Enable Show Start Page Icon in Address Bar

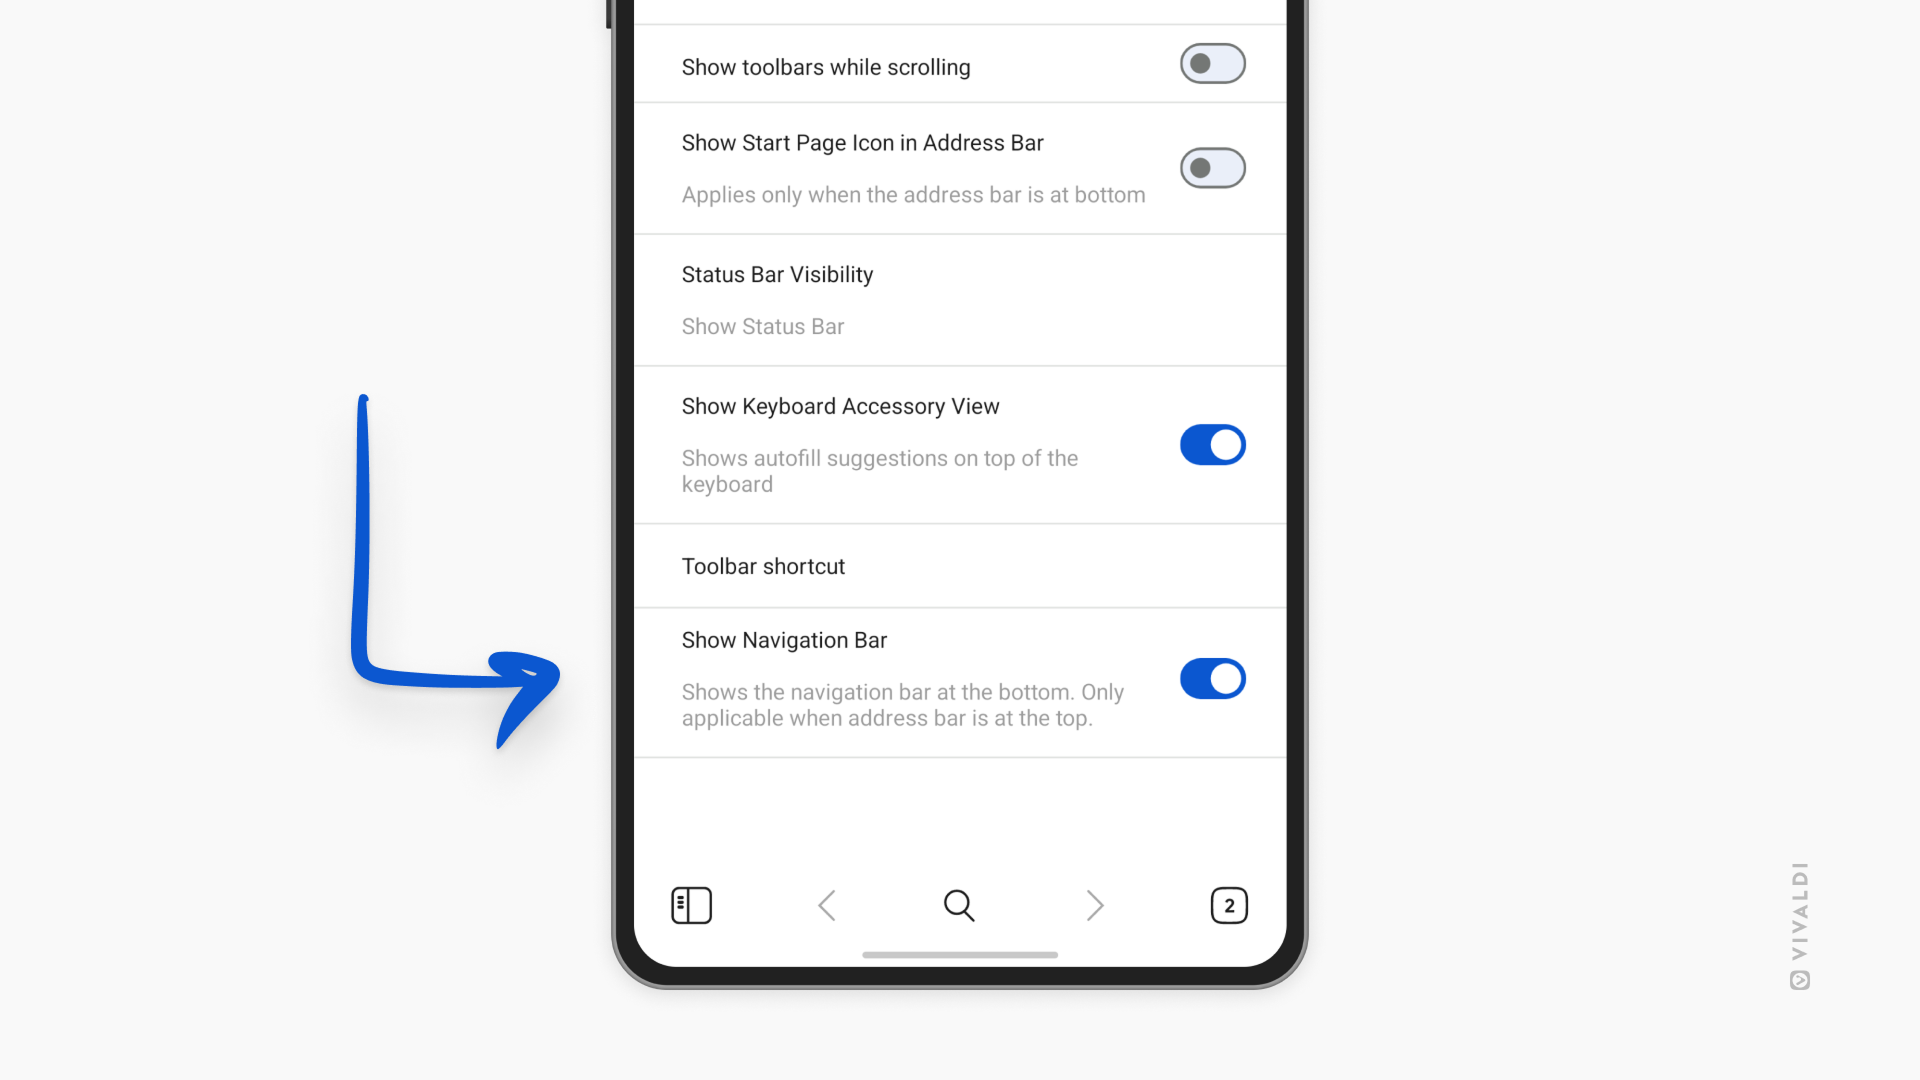tap(1212, 167)
